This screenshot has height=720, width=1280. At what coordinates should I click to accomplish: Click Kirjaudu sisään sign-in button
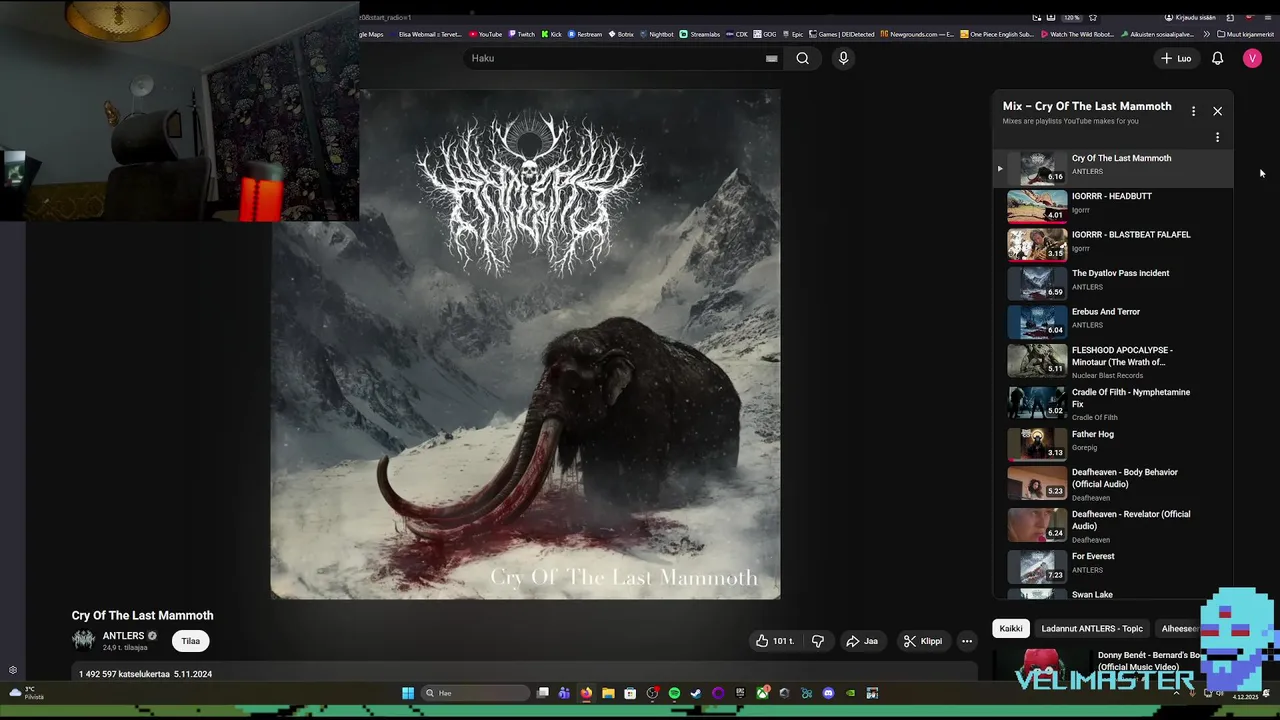click(x=1190, y=17)
